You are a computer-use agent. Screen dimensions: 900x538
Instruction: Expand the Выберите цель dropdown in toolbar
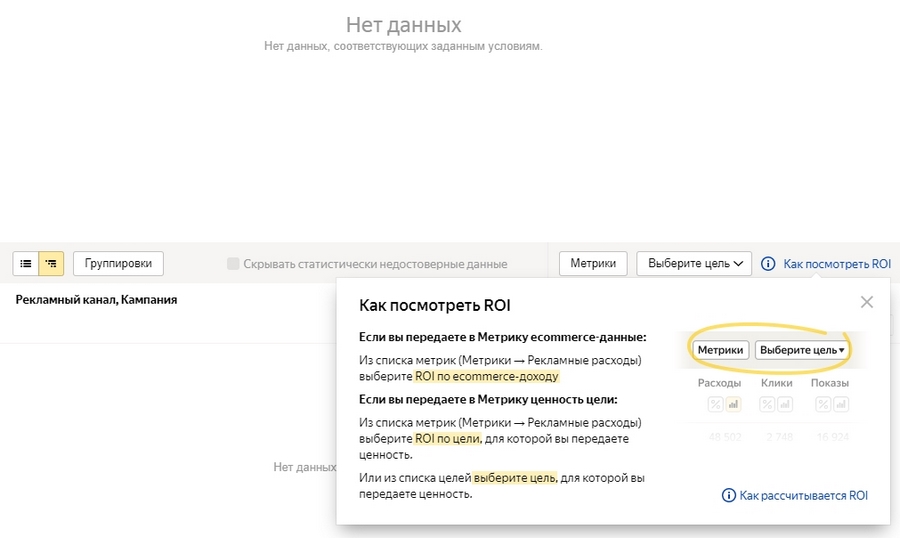point(694,264)
